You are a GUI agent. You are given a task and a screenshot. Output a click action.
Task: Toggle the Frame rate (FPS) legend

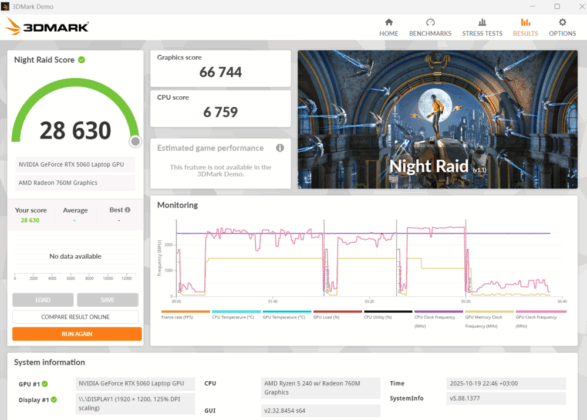[x=185, y=315]
